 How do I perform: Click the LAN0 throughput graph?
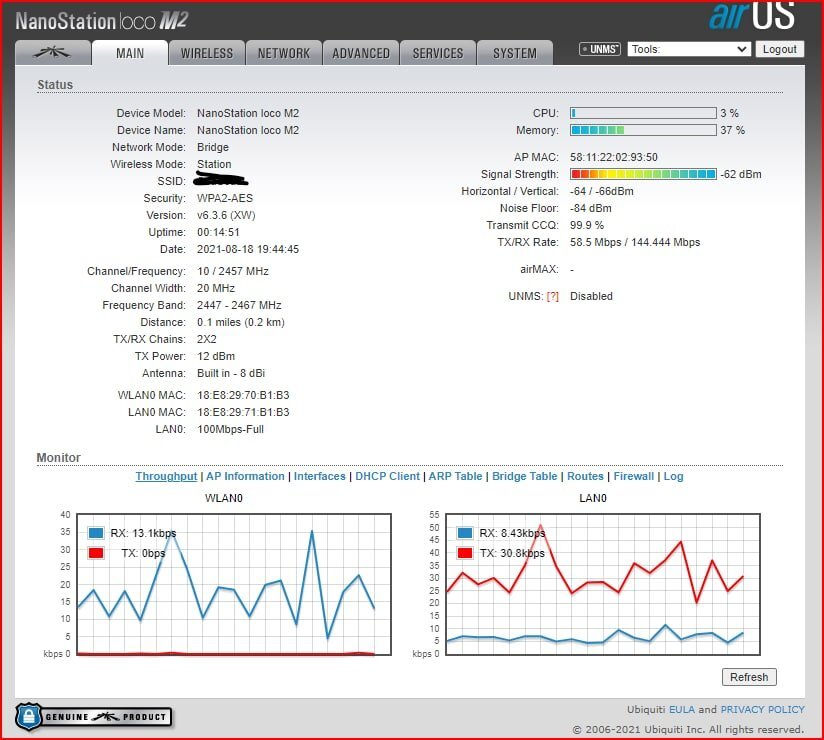pos(603,584)
